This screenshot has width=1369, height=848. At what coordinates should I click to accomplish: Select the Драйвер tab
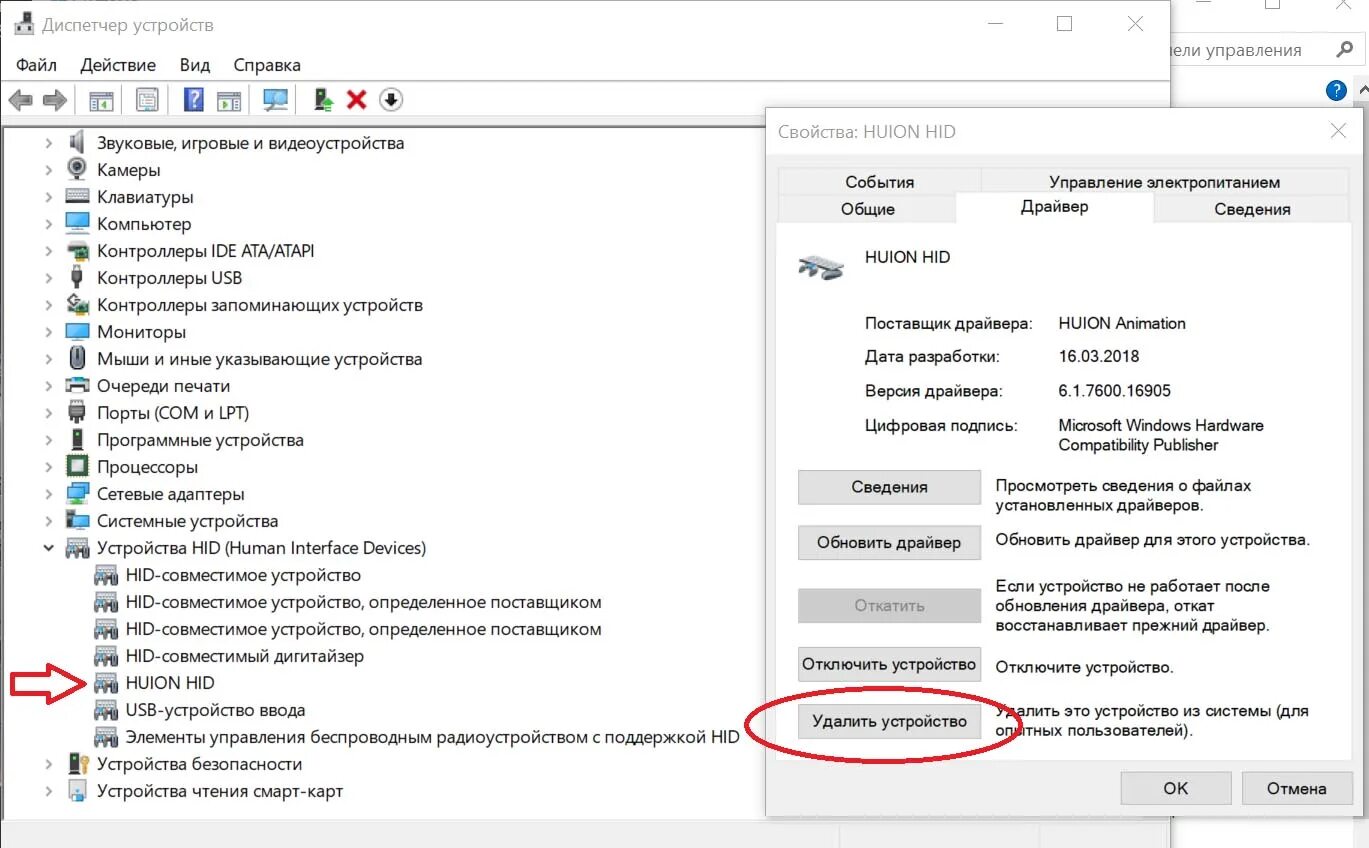[x=1055, y=207]
